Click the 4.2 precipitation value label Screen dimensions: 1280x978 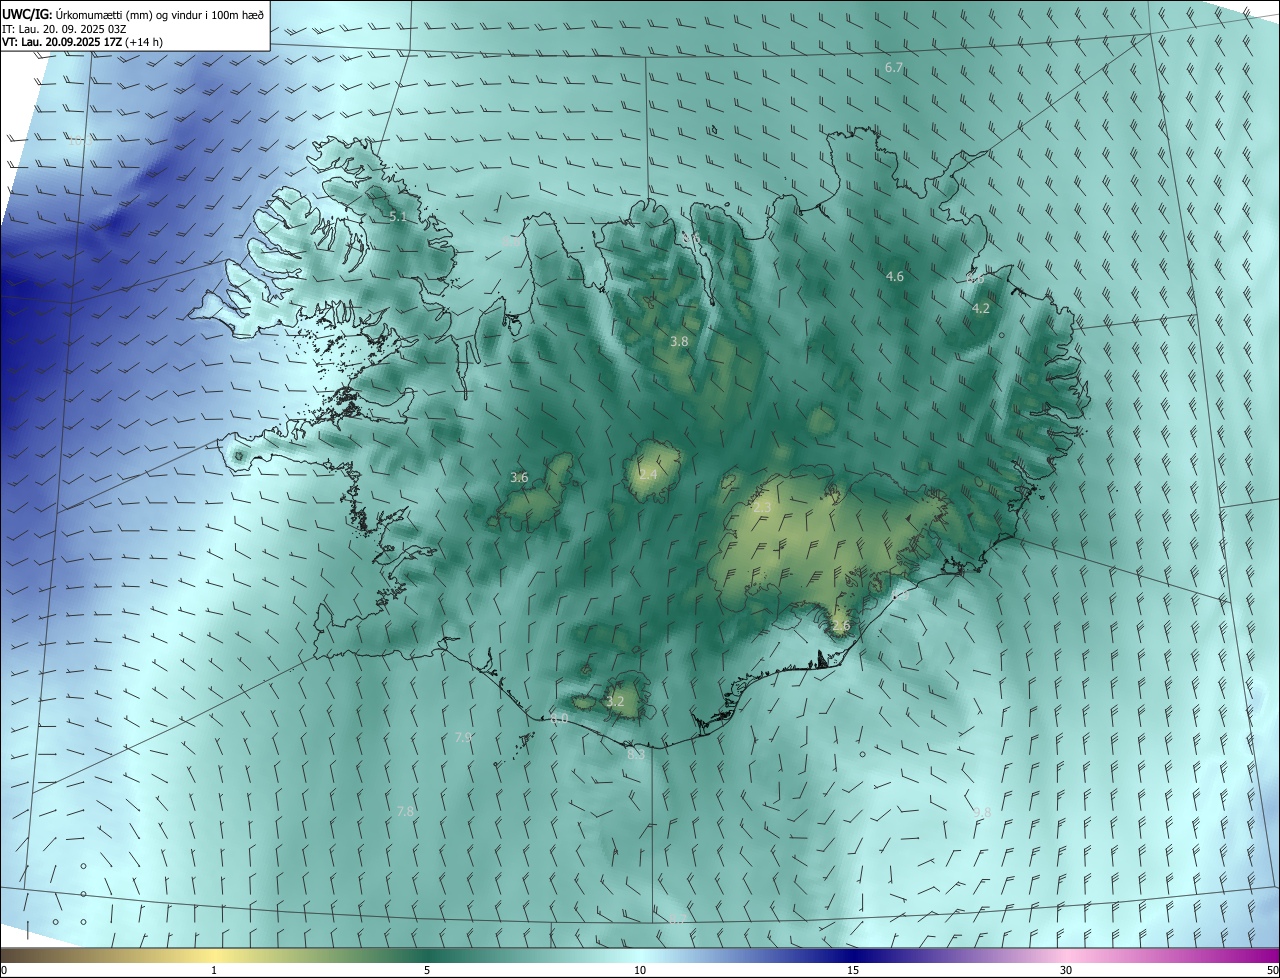click(981, 309)
